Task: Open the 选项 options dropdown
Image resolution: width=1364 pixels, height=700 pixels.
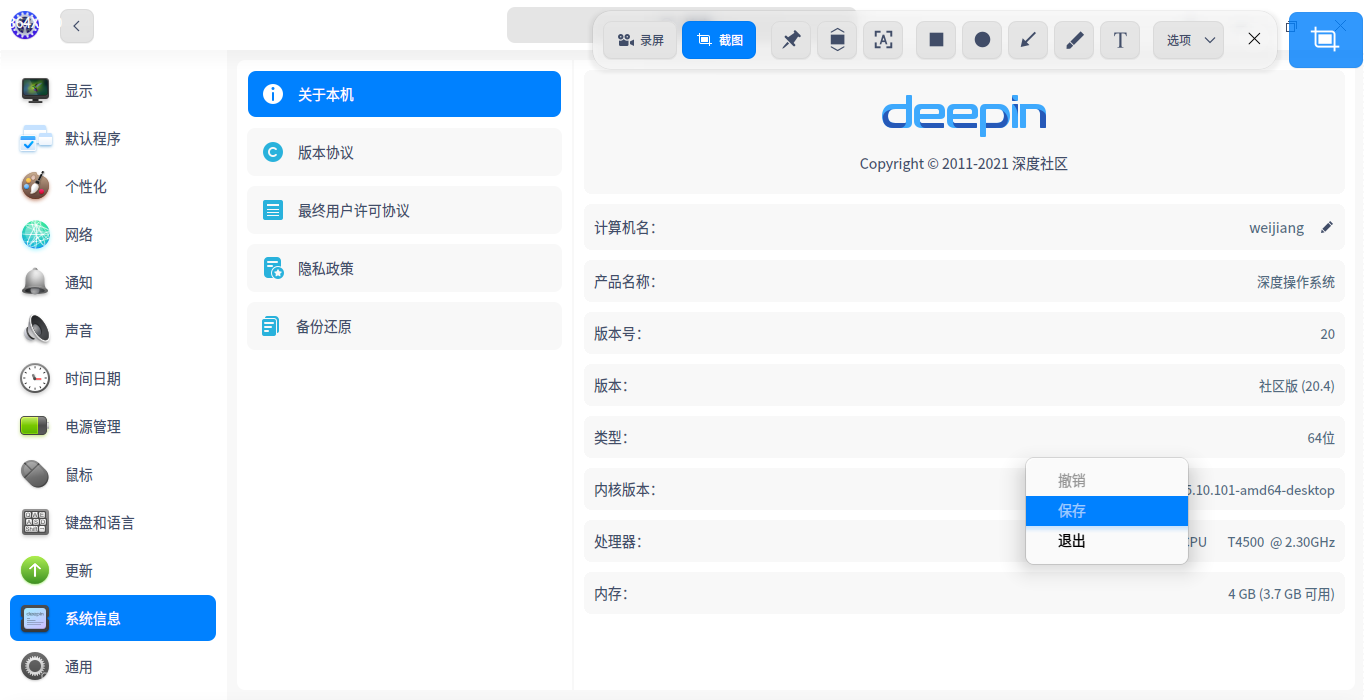Action: pyautogui.click(x=1187, y=40)
